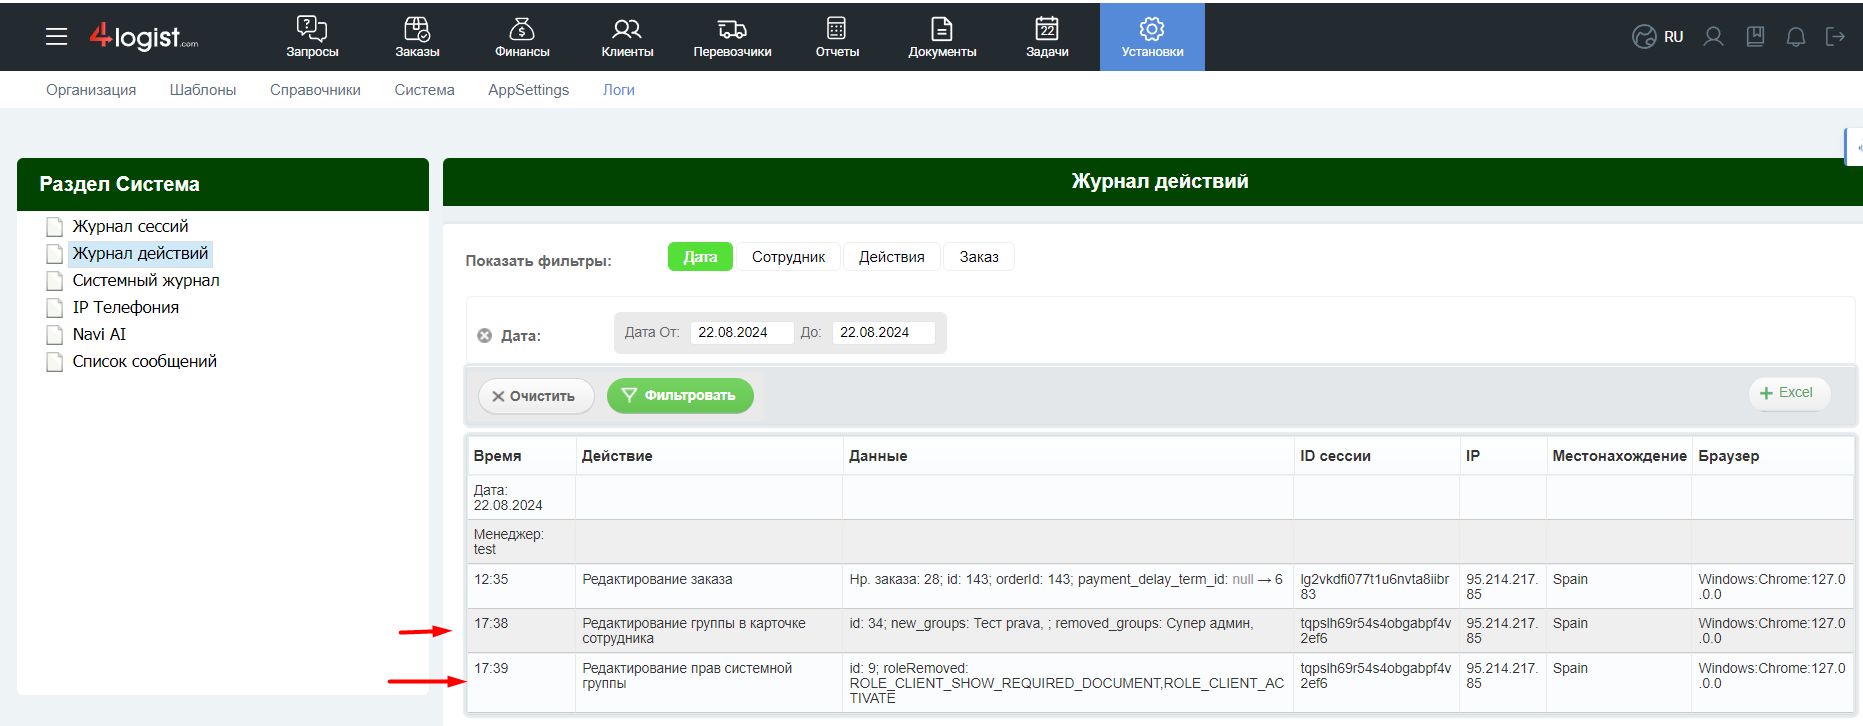Click the Дата От date field
Screen dimensions: 1863x726
pos(741,332)
